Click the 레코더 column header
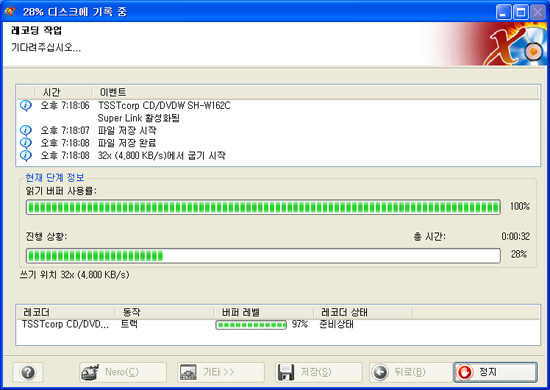The width and height of the screenshot is (550, 390). pos(66,312)
